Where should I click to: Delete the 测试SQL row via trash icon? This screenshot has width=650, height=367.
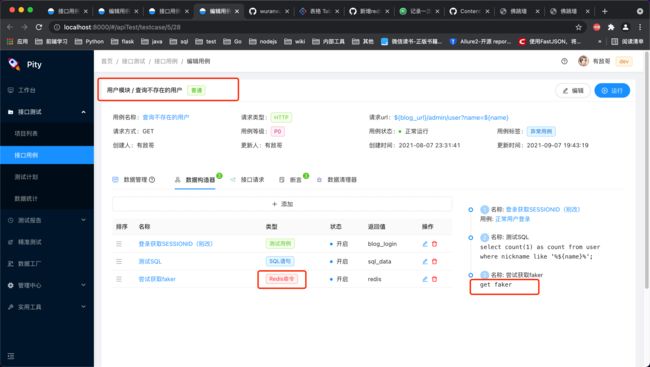pyautogui.click(x=434, y=261)
